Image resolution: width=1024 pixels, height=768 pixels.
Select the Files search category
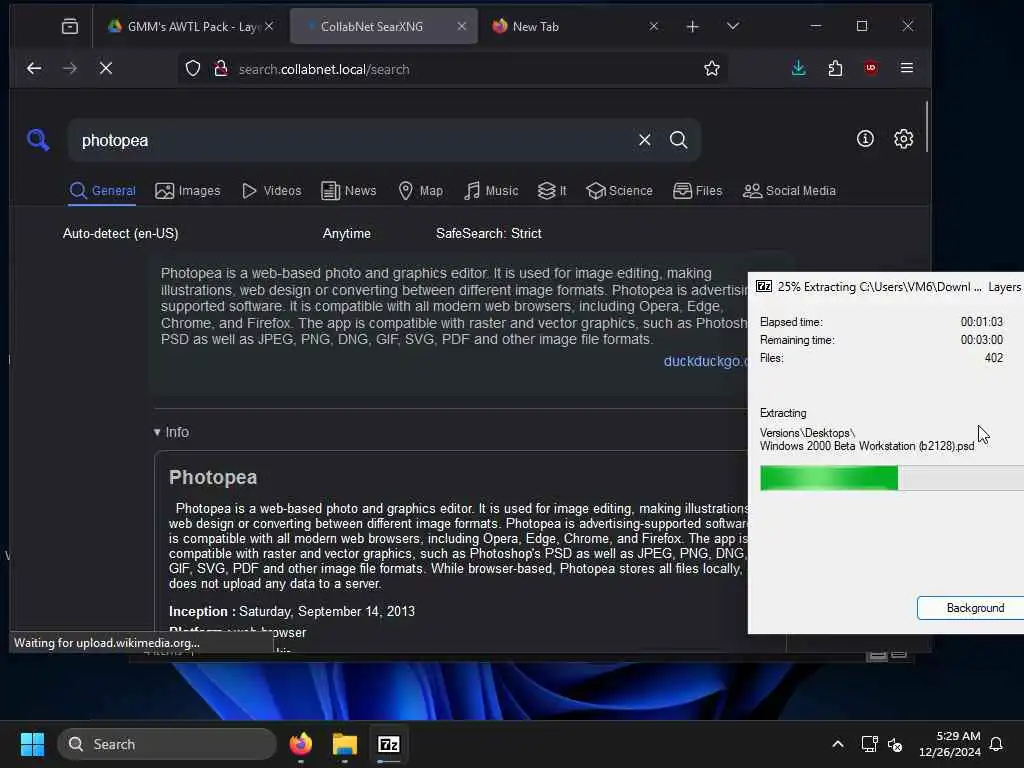coord(697,191)
